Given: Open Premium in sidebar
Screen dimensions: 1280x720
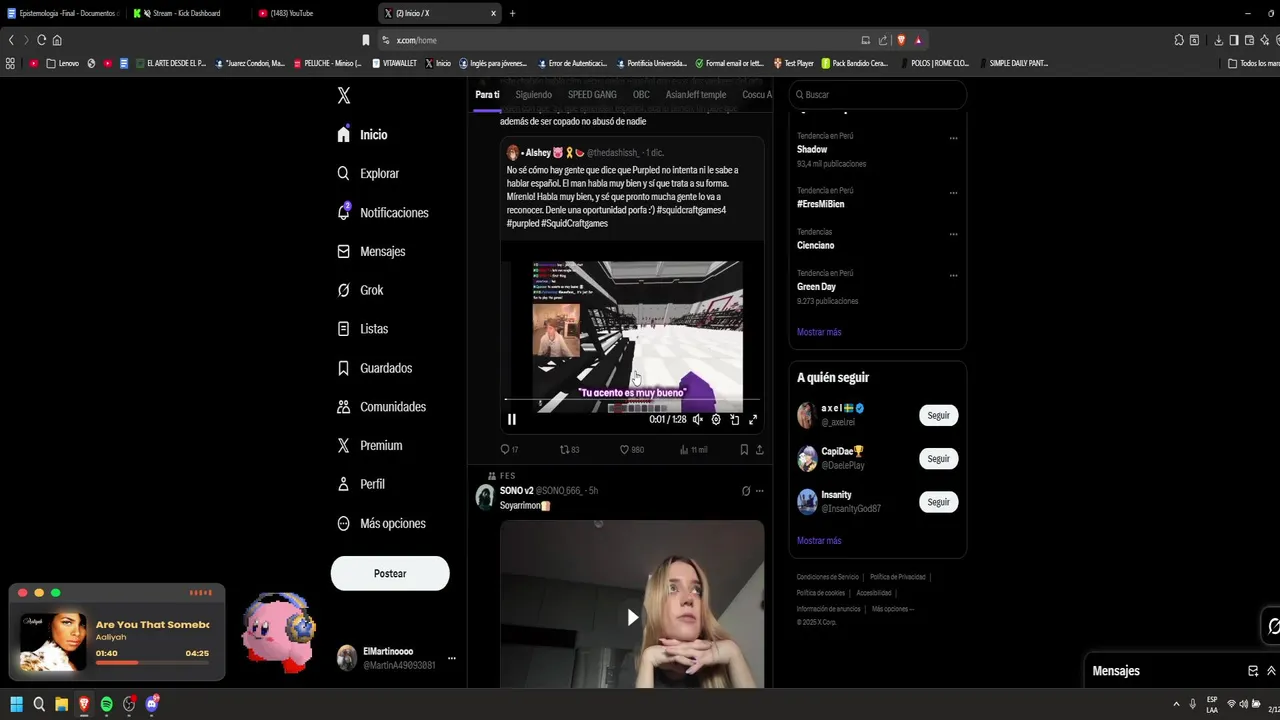Looking at the screenshot, I should 369,445.
